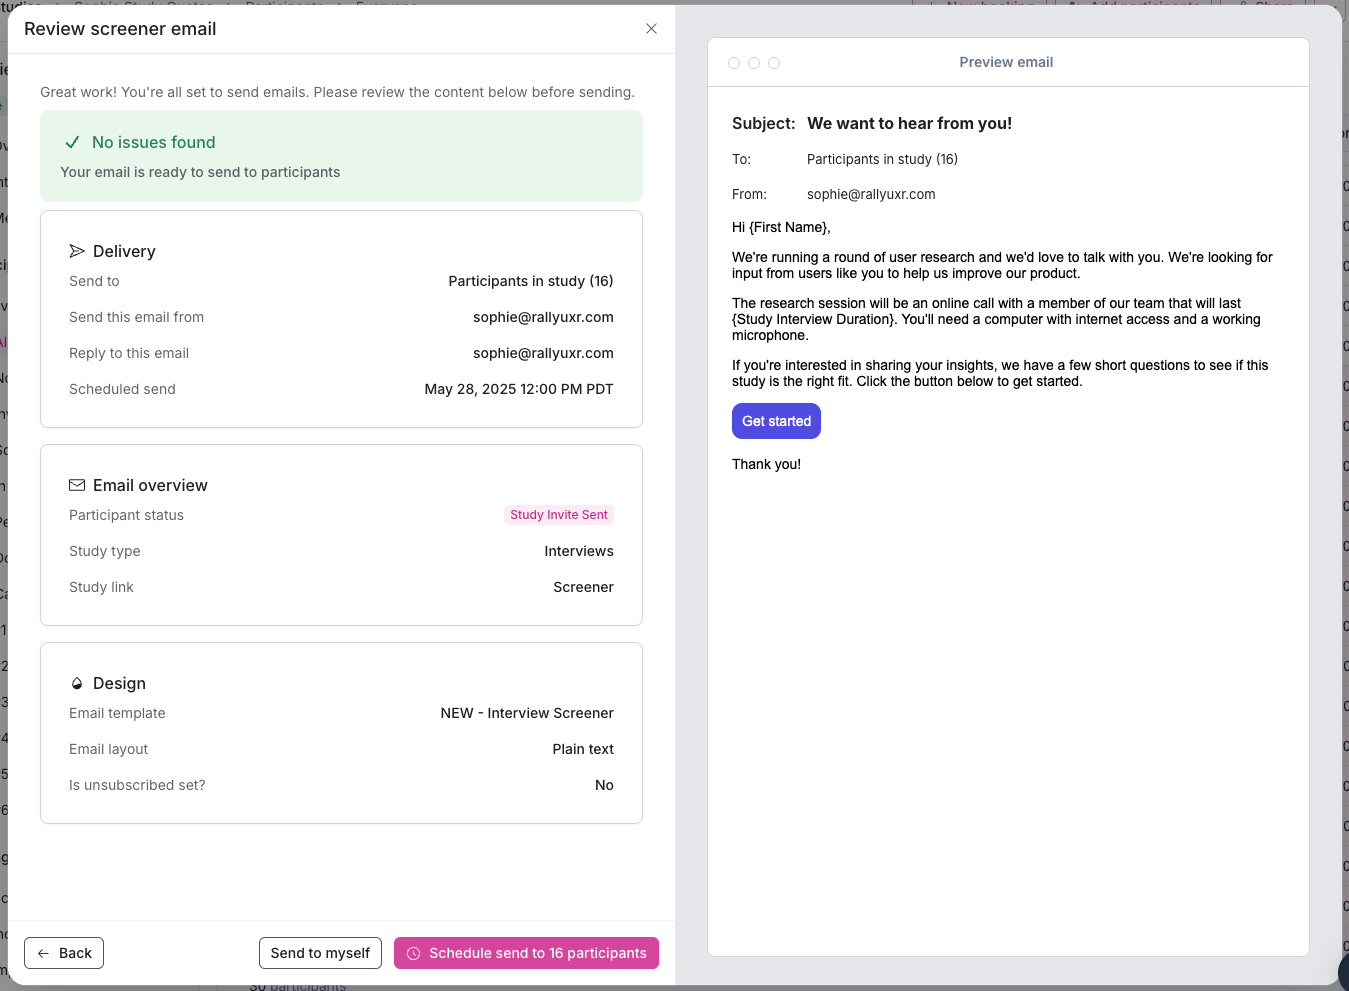Viewport: 1349px width, 991px height.
Task: Click the NEW - Interview Screener template name
Action: click(527, 713)
